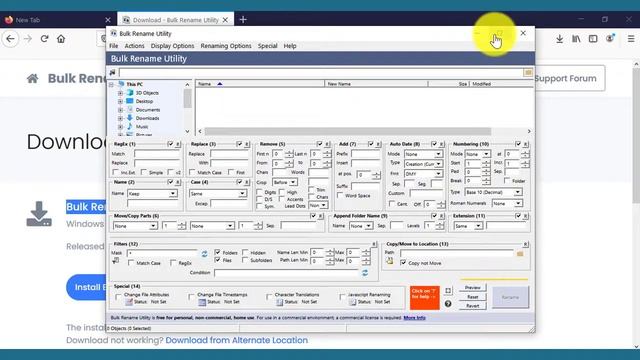Image resolution: width=640 pixels, height=360 pixels.
Task: Click the Name (2) reset R button
Action: 178,182
